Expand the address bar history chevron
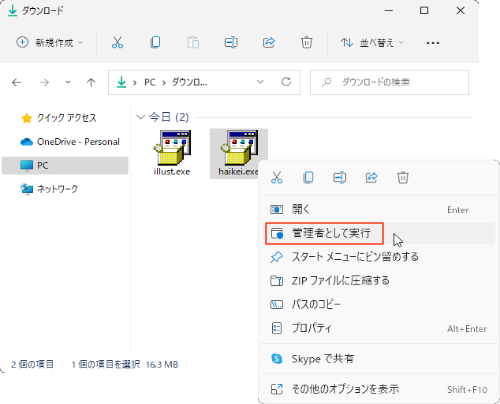Viewport: 500px width, 404px height. pyautogui.click(x=260, y=82)
